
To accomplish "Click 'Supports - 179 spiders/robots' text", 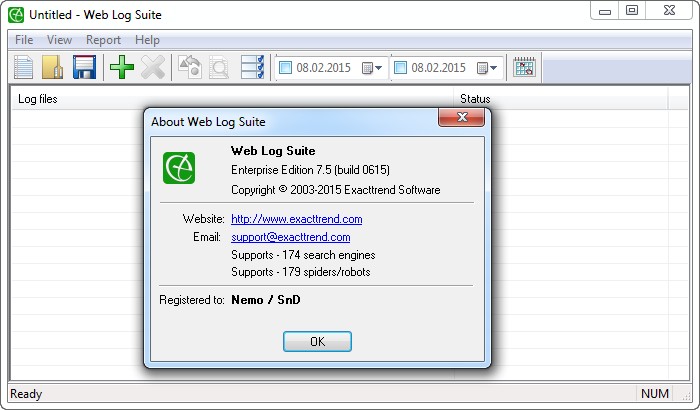I will [x=300, y=272].
